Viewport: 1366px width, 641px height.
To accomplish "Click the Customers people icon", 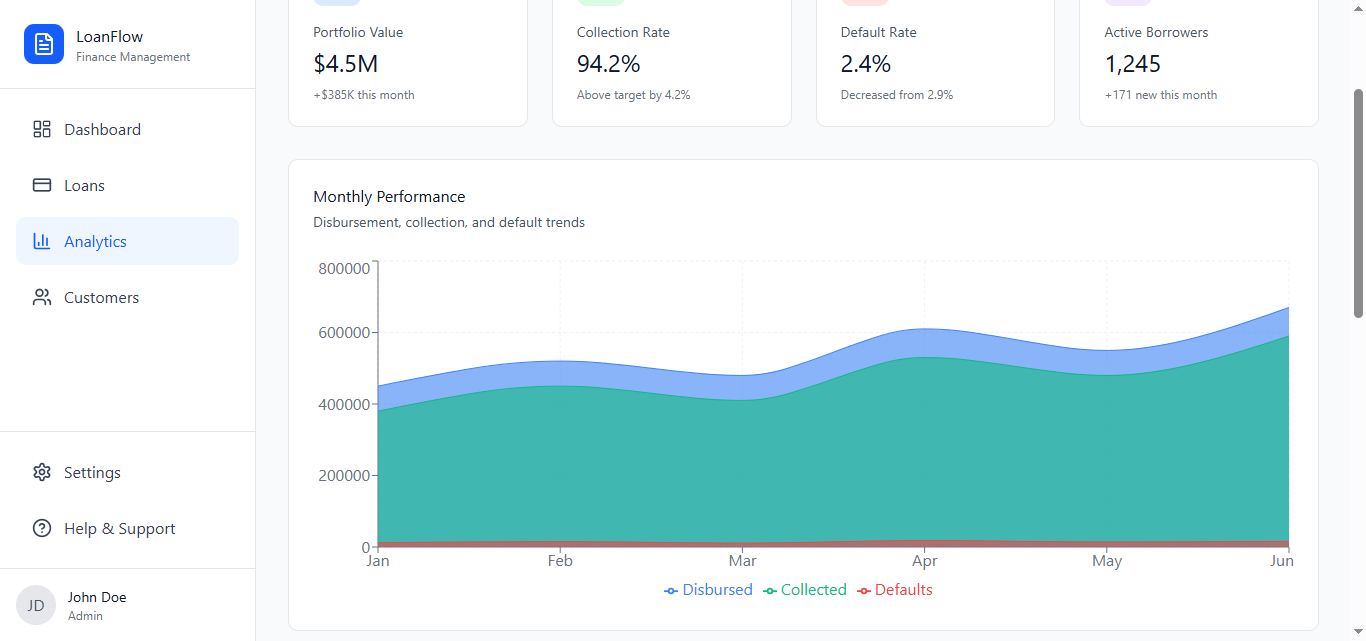I will pyautogui.click(x=42, y=297).
